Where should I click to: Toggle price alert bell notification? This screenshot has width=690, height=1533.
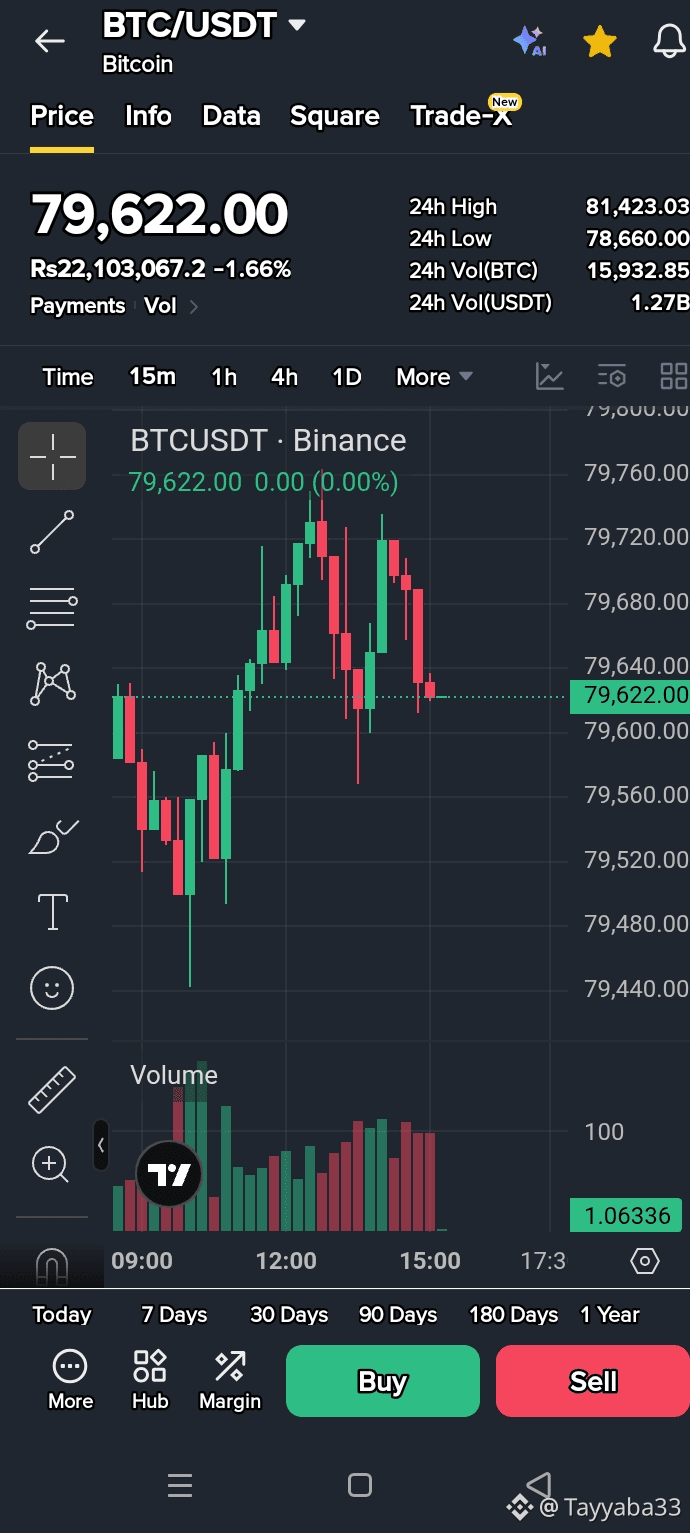(x=669, y=42)
